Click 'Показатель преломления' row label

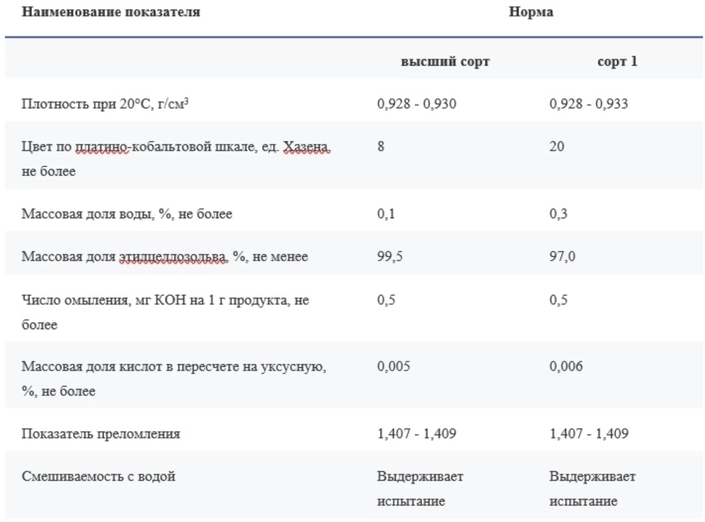click(101, 433)
